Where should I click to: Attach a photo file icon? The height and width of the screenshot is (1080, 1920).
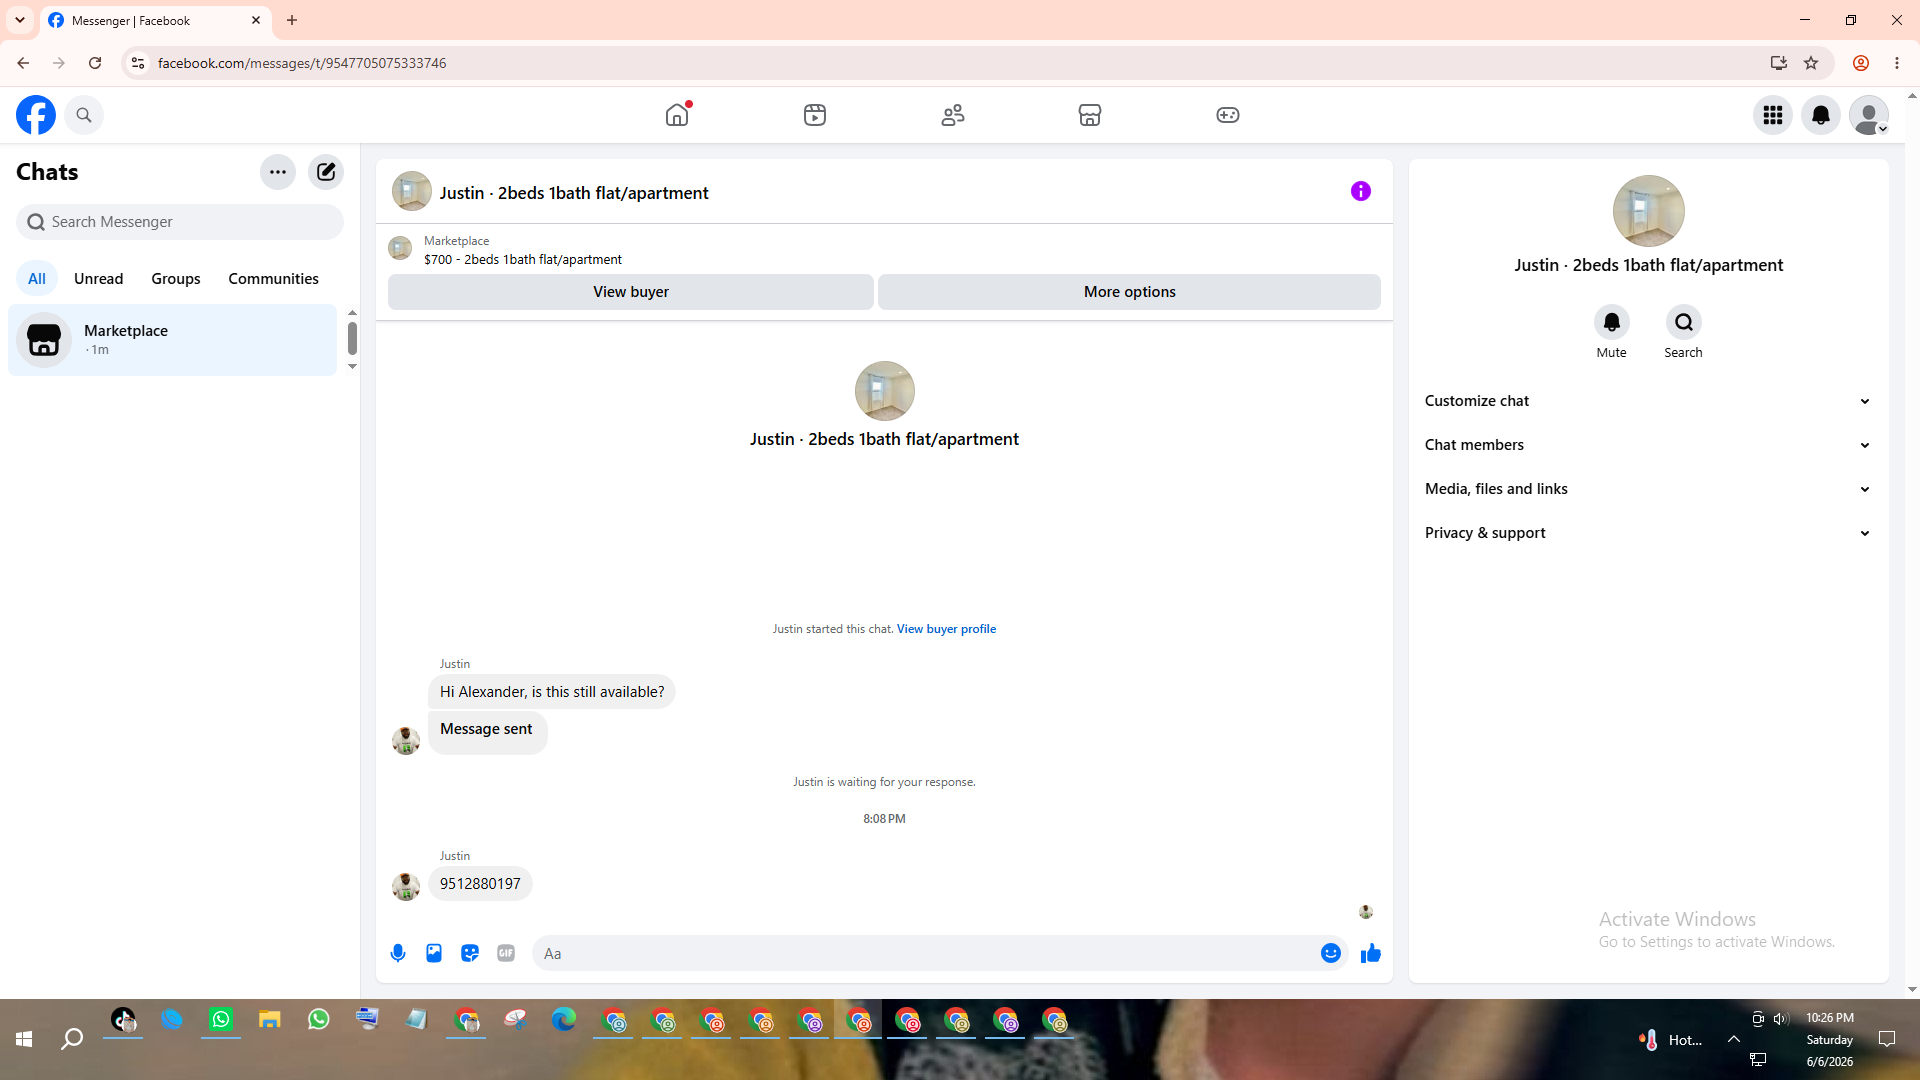(x=434, y=953)
